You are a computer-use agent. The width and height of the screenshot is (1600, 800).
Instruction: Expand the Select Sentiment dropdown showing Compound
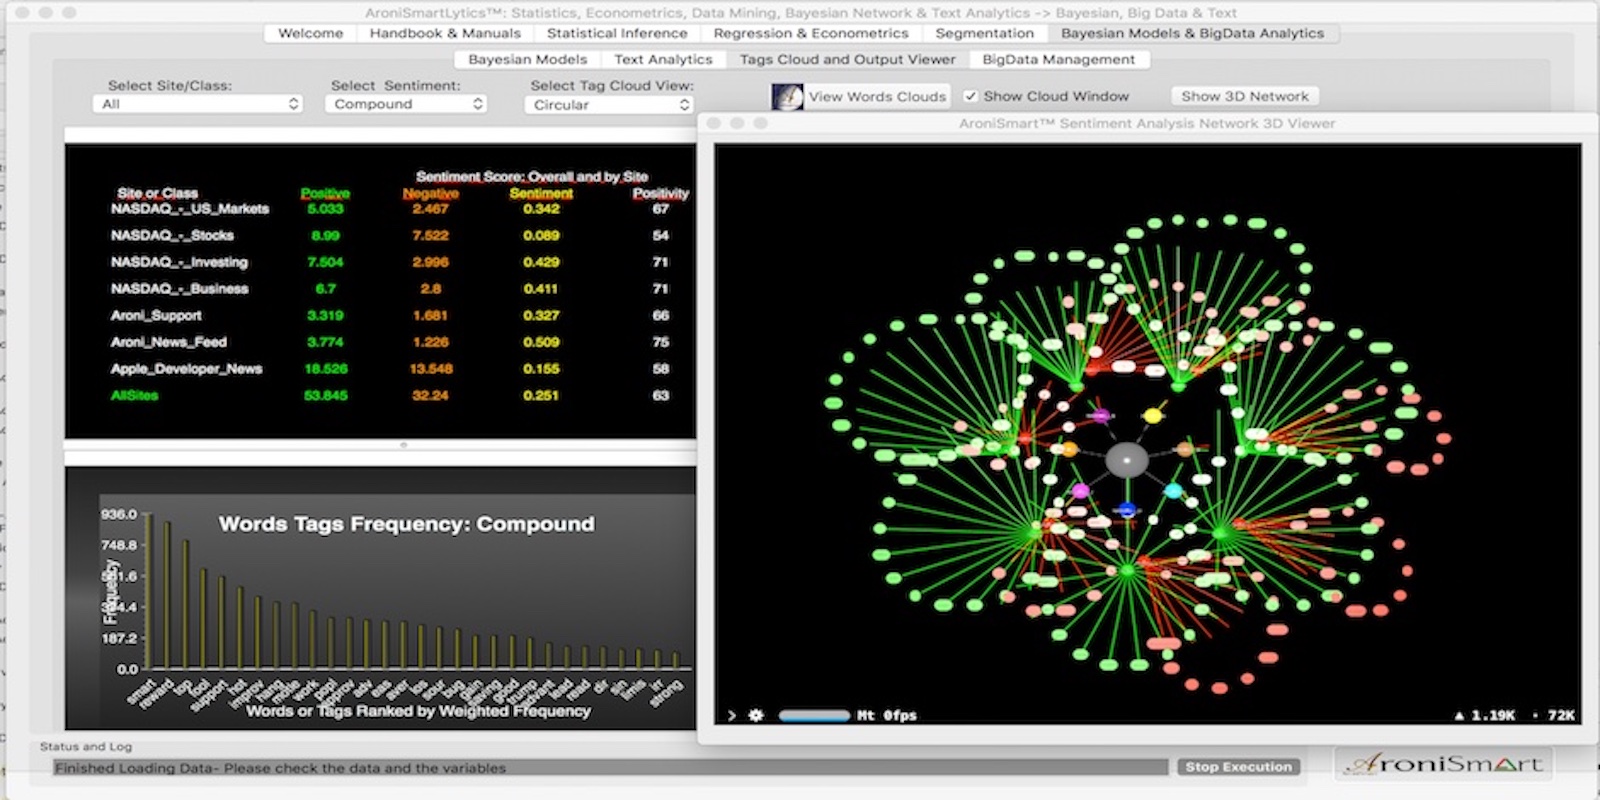(406, 104)
